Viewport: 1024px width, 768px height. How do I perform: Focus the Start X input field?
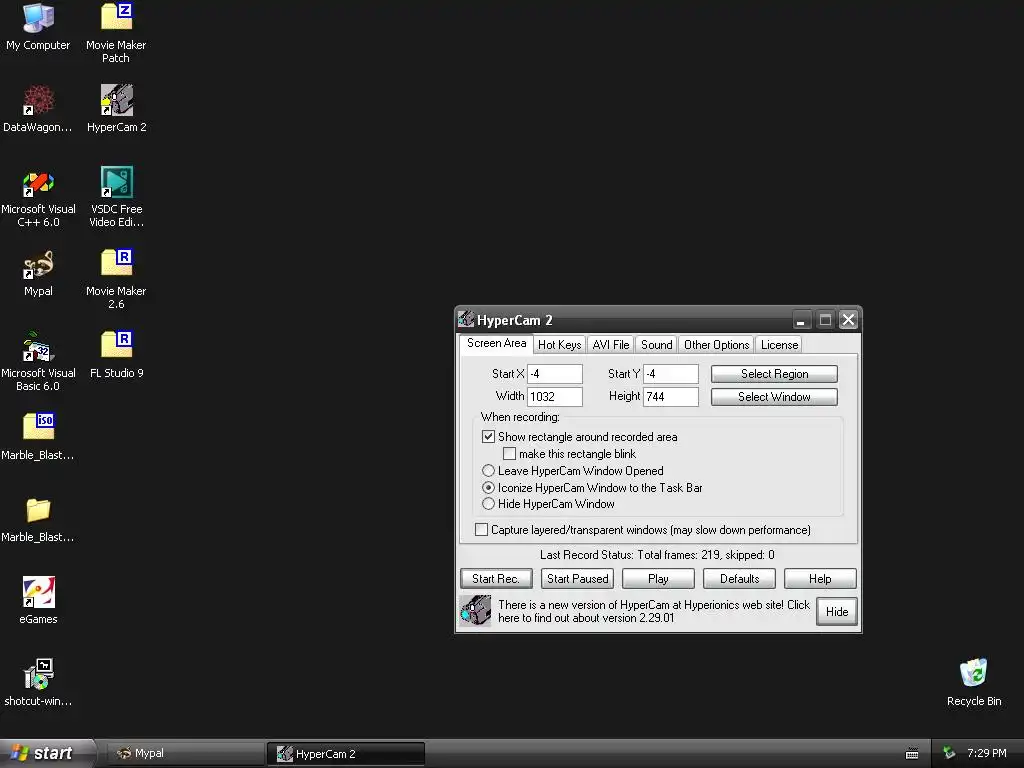554,374
